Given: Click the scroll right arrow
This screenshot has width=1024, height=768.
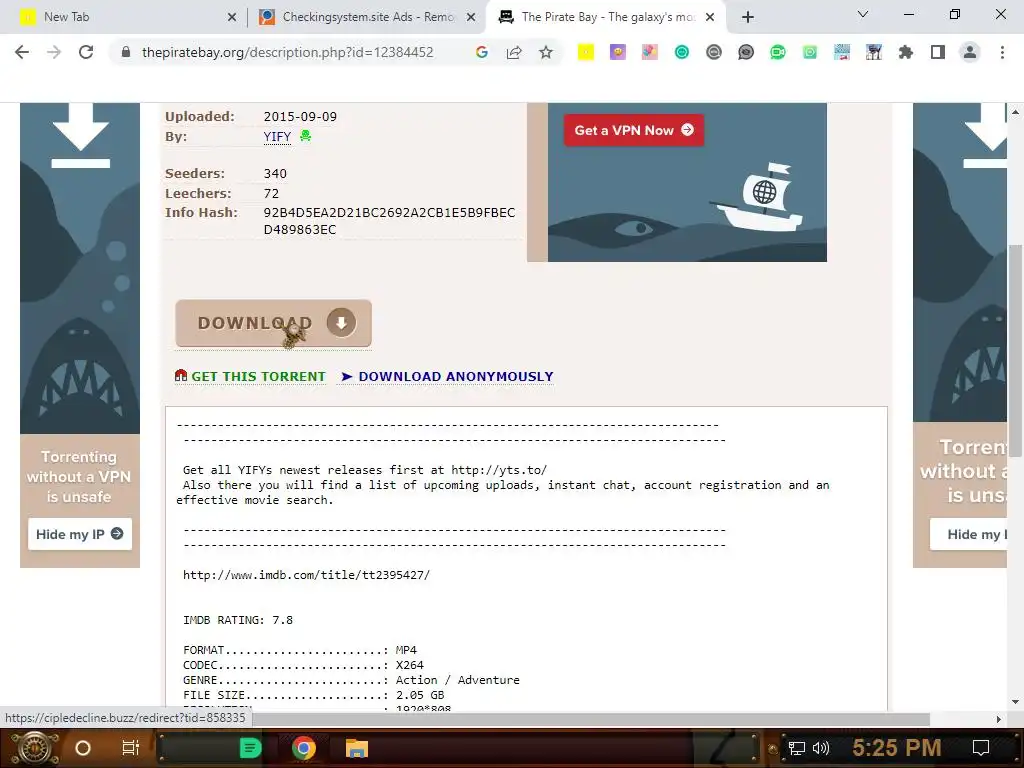Looking at the screenshot, I should coord(999,719).
